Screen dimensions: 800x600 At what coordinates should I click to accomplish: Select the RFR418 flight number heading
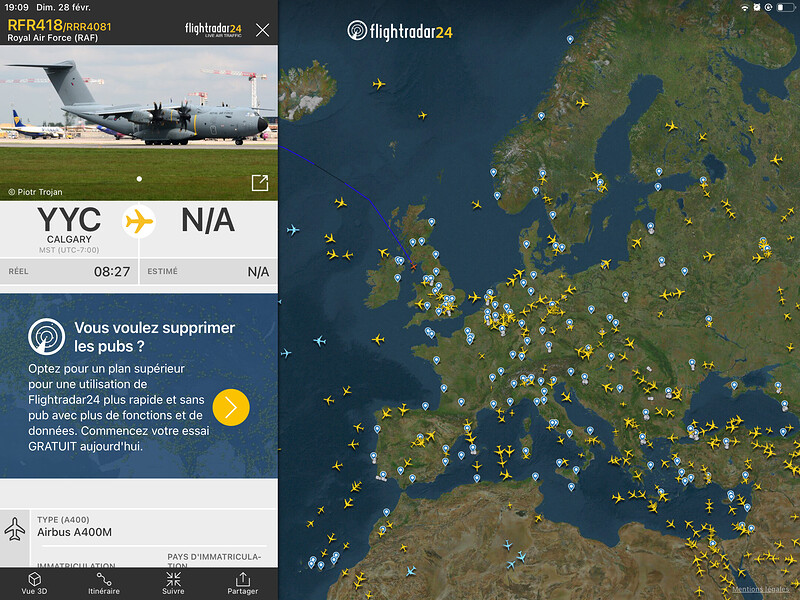pyautogui.click(x=35, y=25)
